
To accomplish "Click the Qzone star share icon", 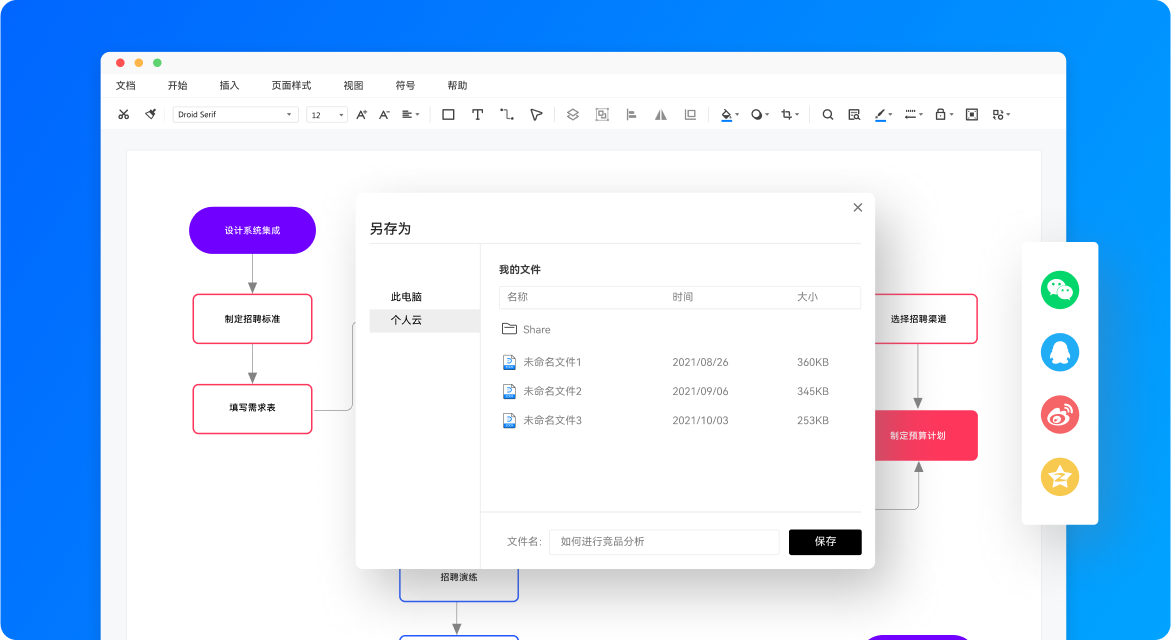I will [1060, 477].
